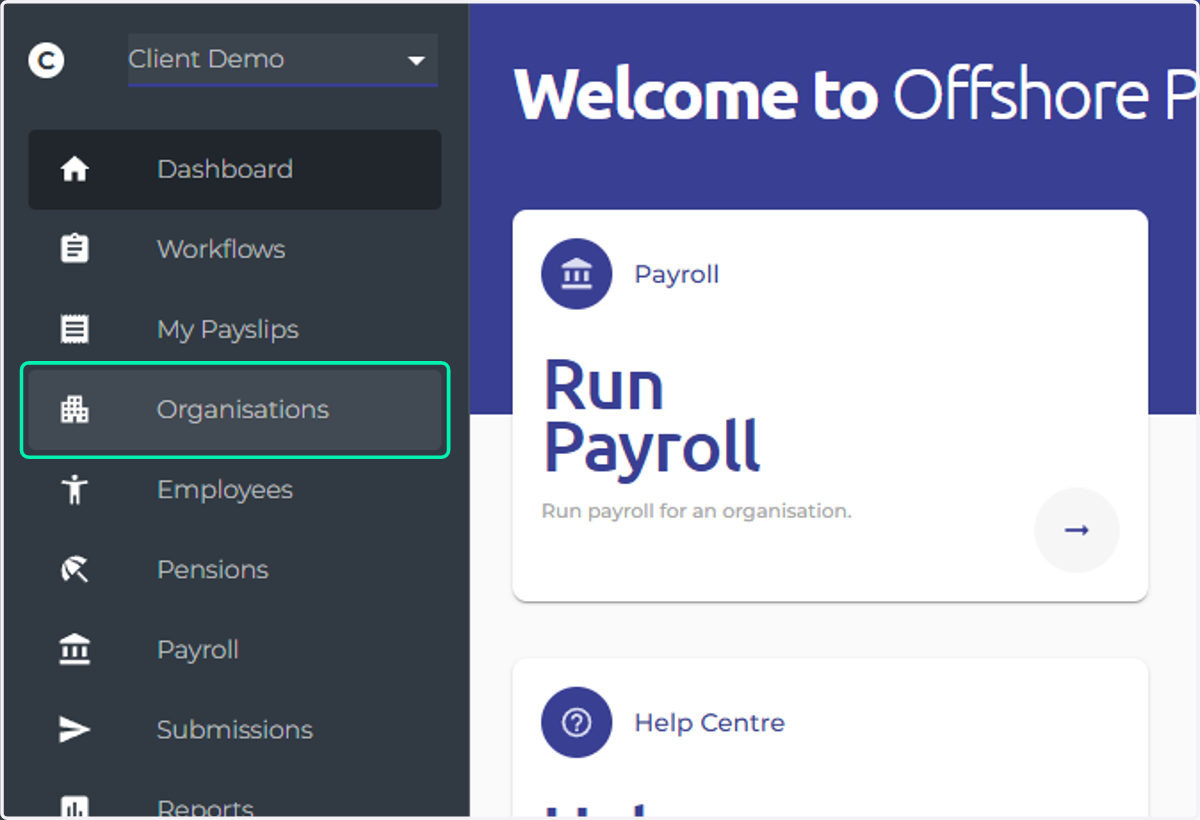Go to the Dashboard menu item
Image resolution: width=1200 pixels, height=820 pixels.
point(235,169)
